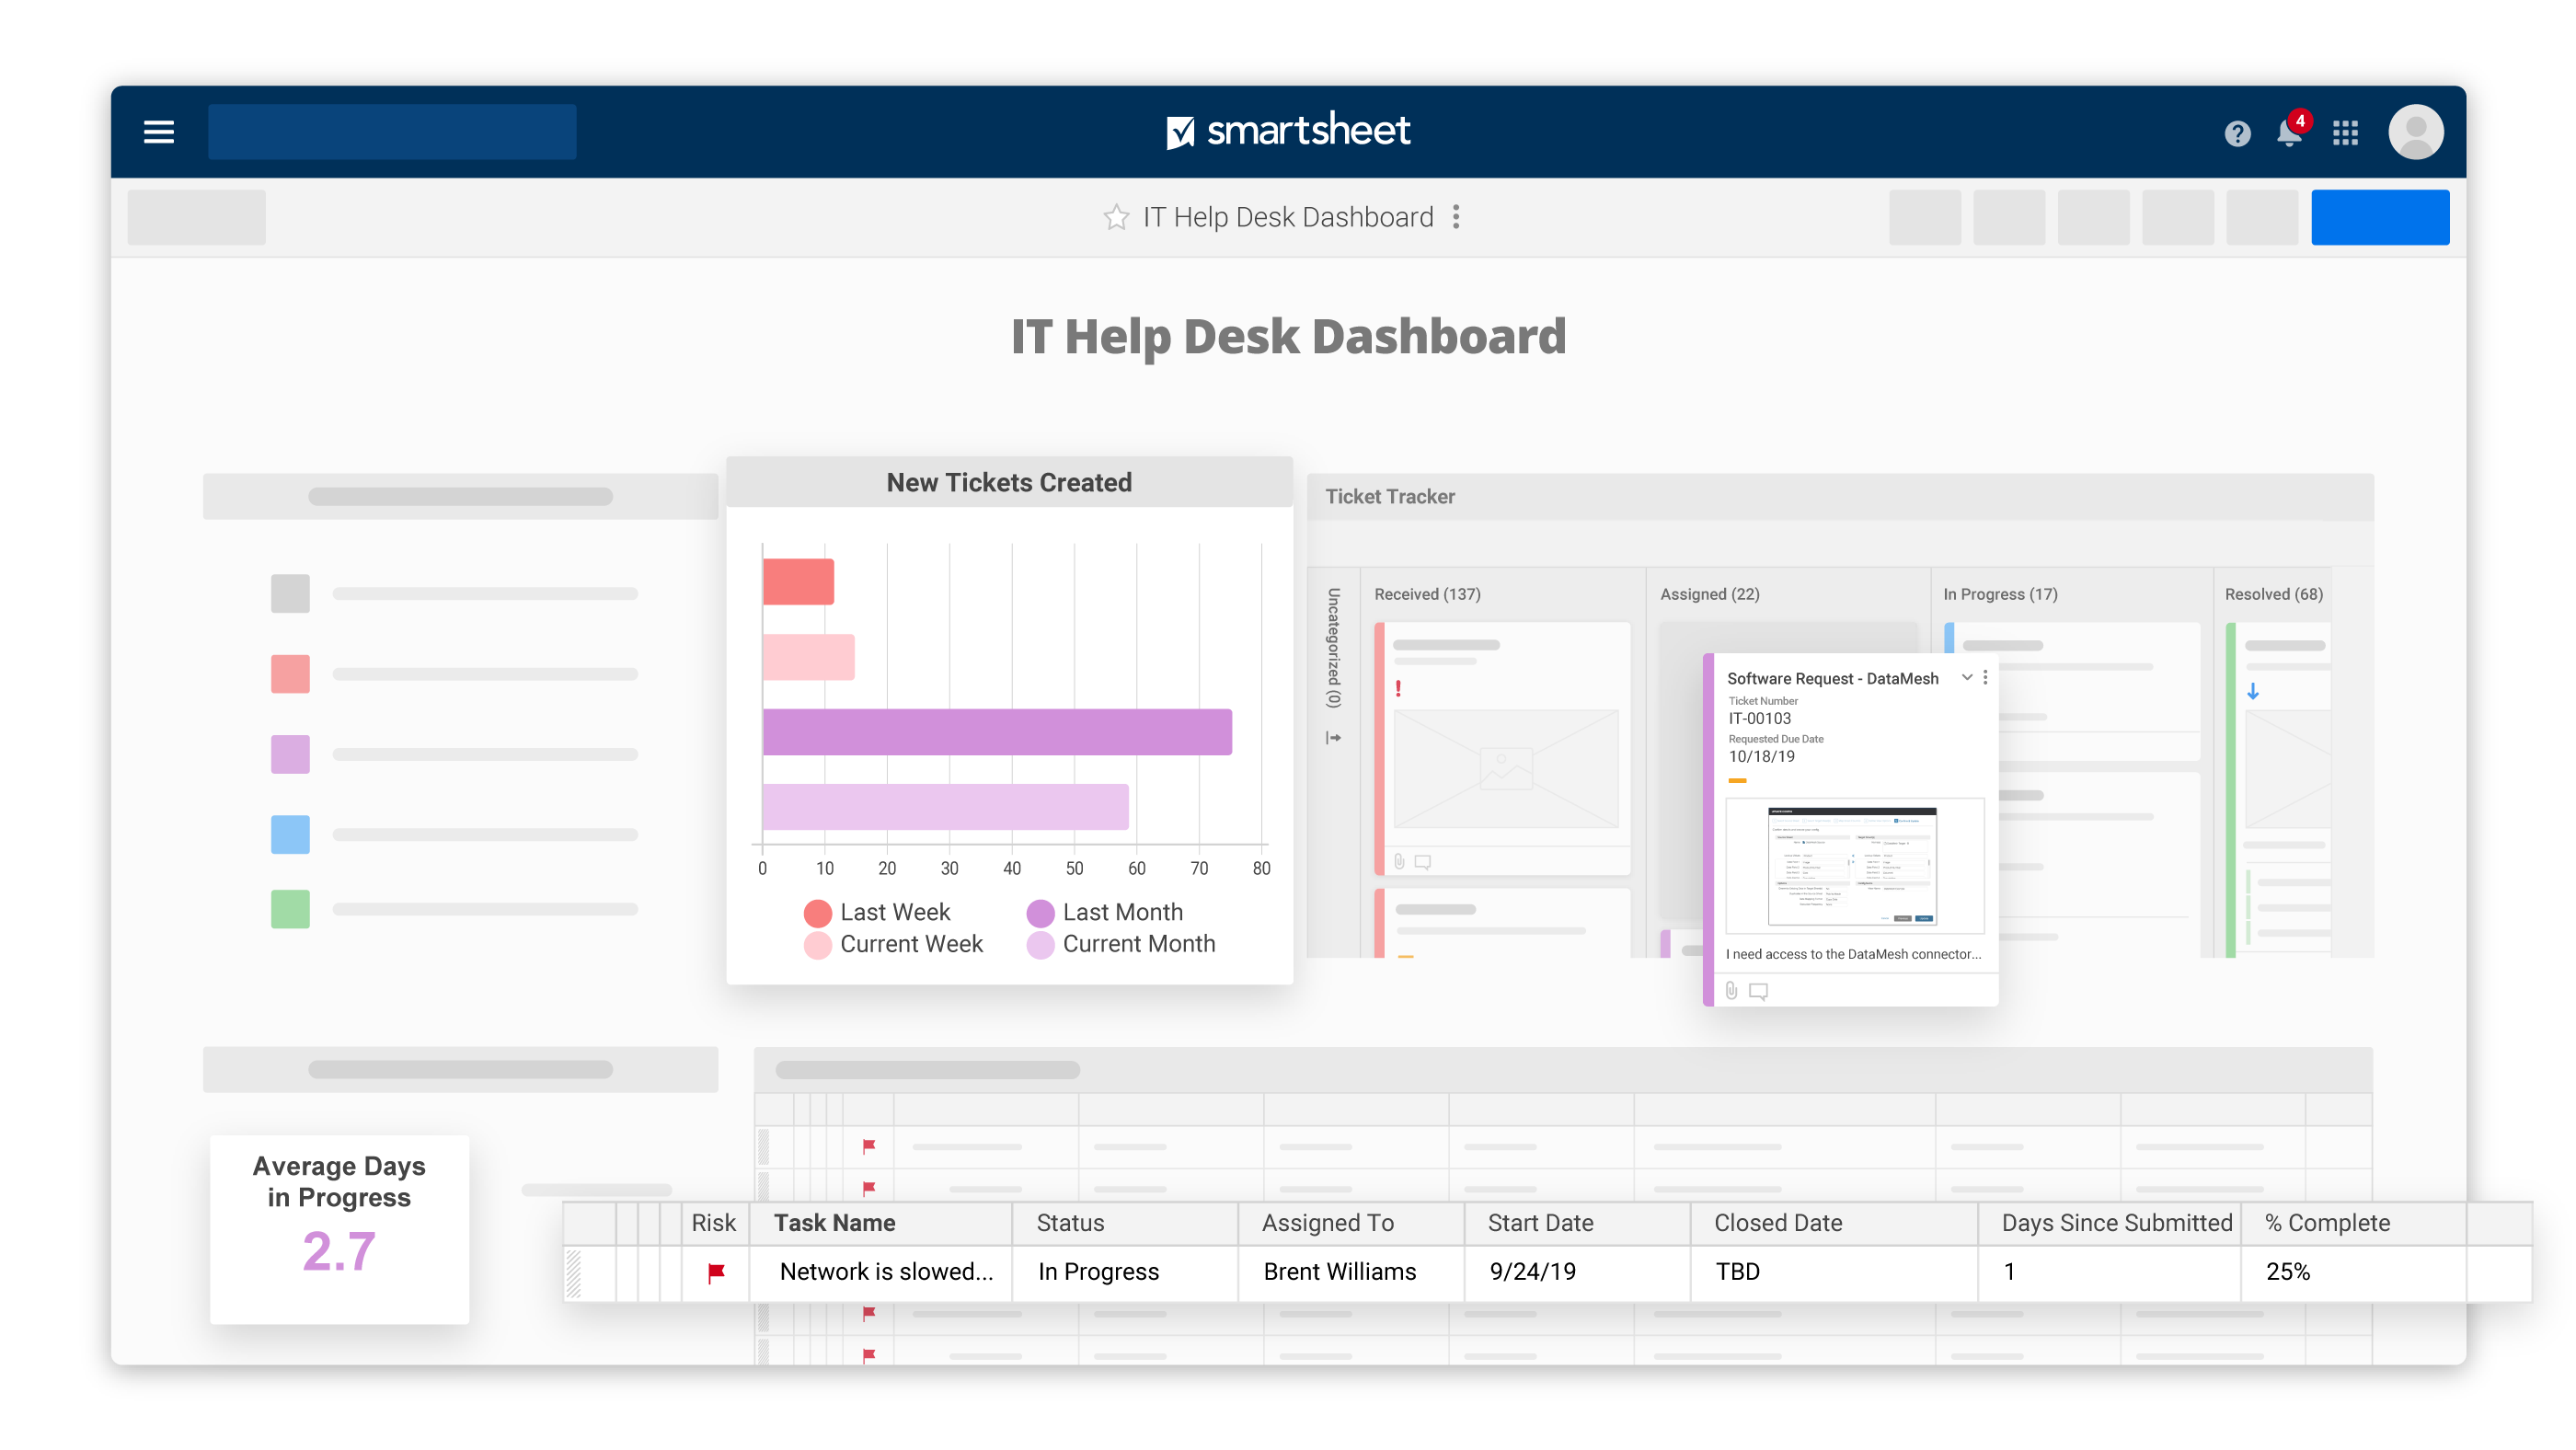The width and height of the screenshot is (2576, 1450).
Task: Collapse the Uncategorized lane arrow
Action: coord(1333,738)
